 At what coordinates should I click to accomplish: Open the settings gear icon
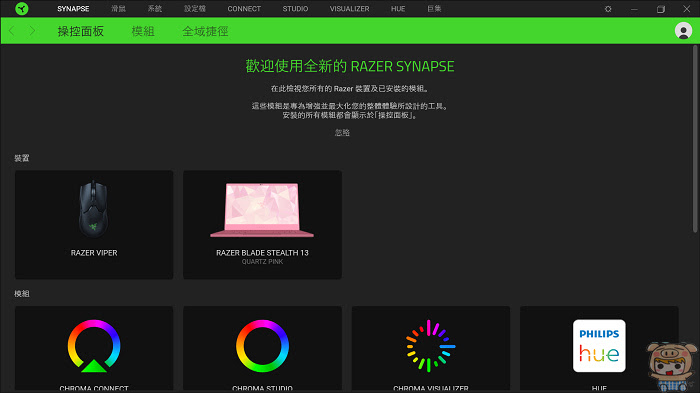pyautogui.click(x=608, y=9)
